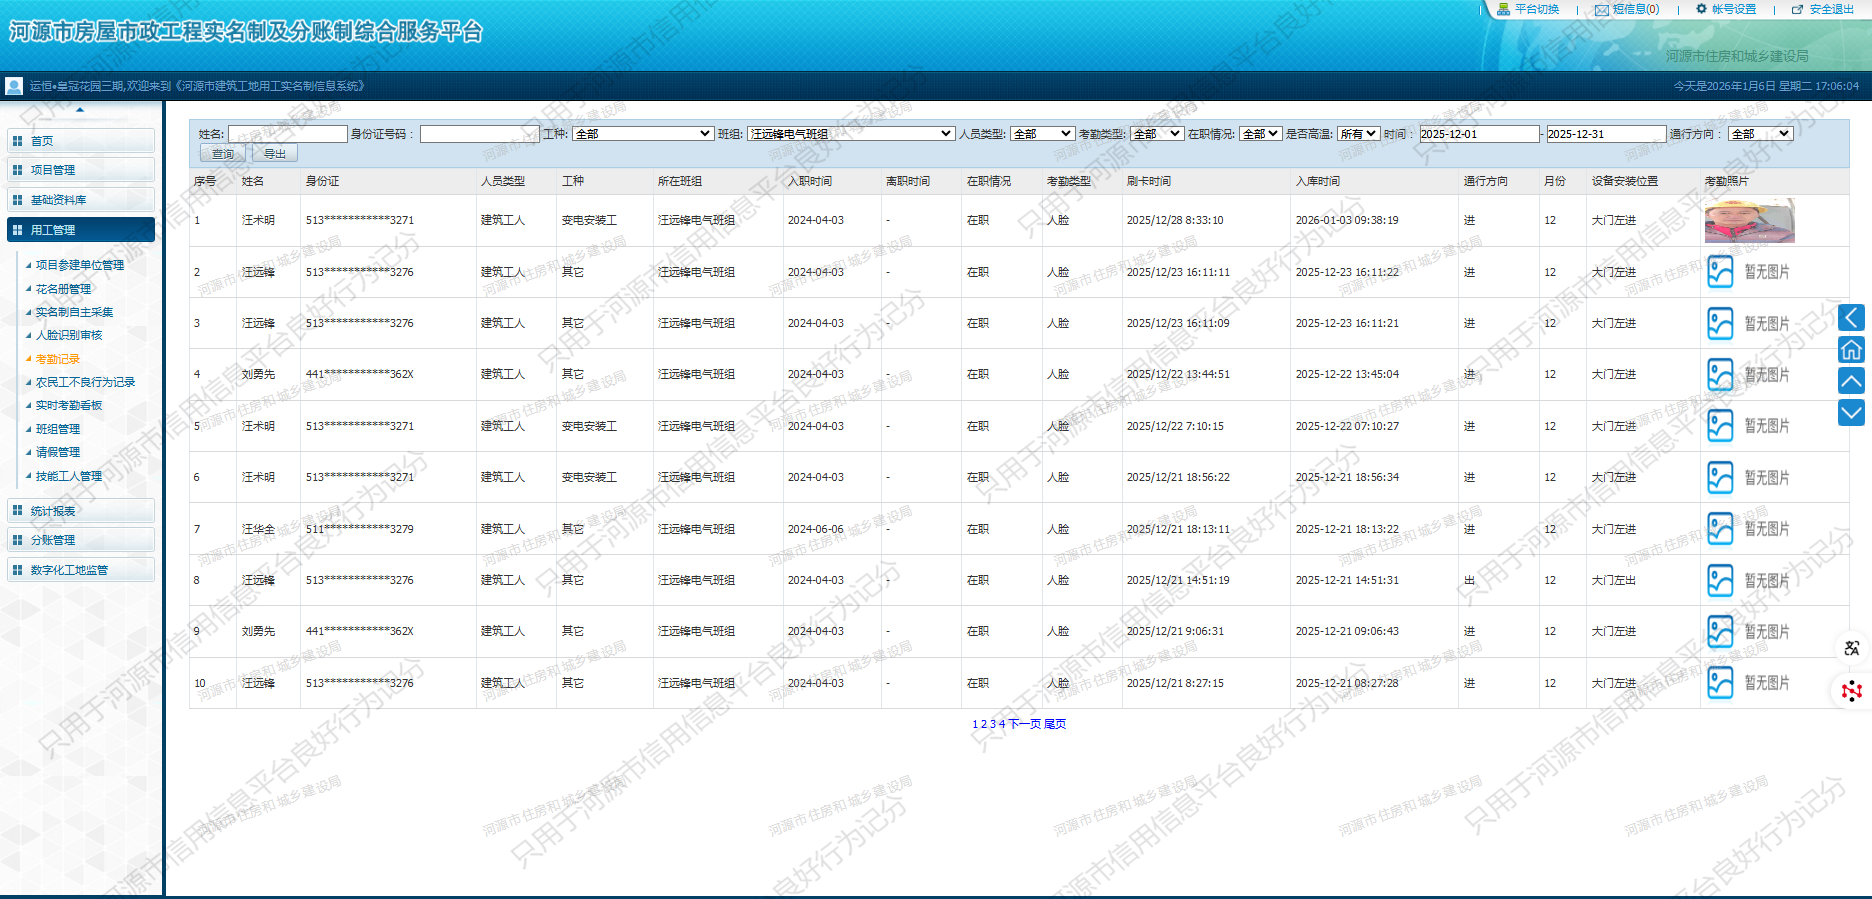The width and height of the screenshot is (1872, 899).
Task: Click the floating up arrow icon
Action: (x=1851, y=381)
